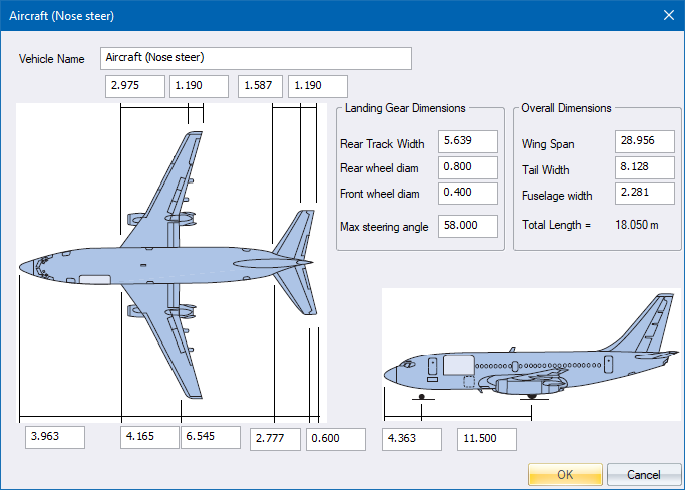Click the top-view aircraft diagram
This screenshot has width=685, height=490.
170,265
